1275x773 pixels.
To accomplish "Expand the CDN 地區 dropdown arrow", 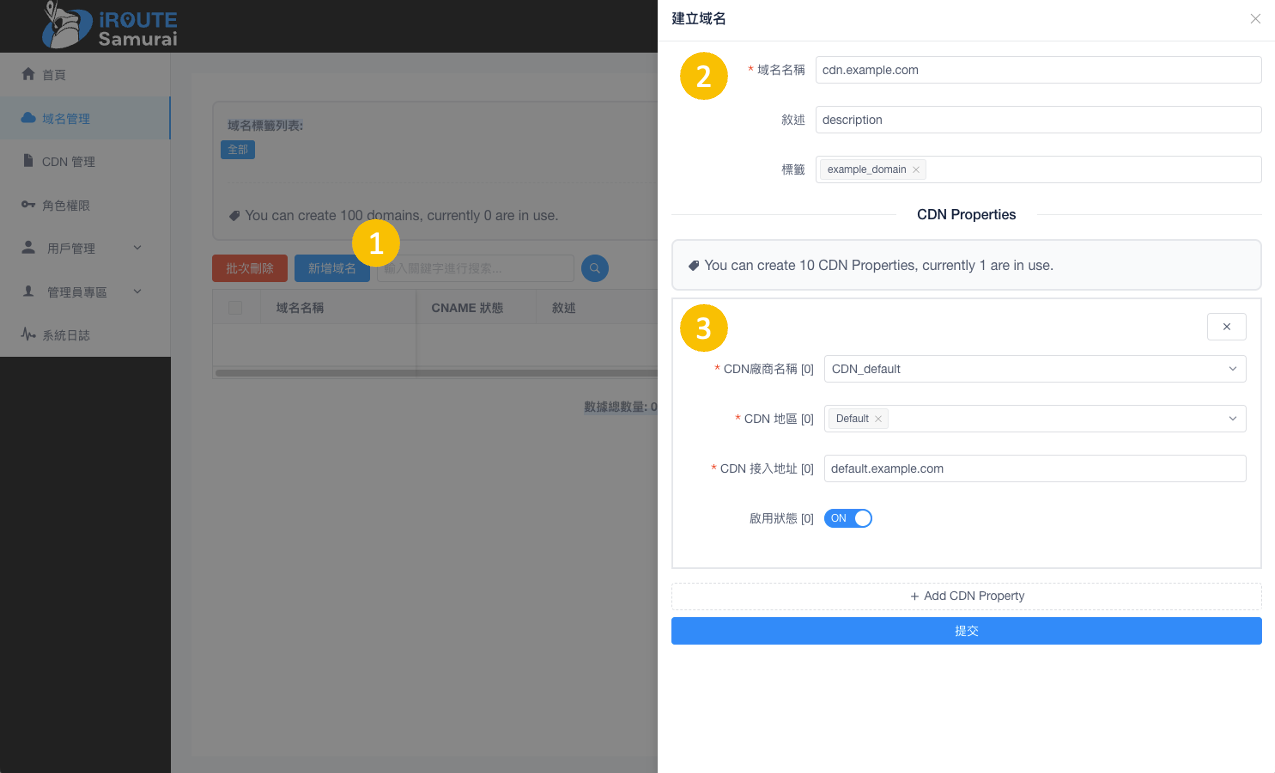I will [x=1232, y=419].
